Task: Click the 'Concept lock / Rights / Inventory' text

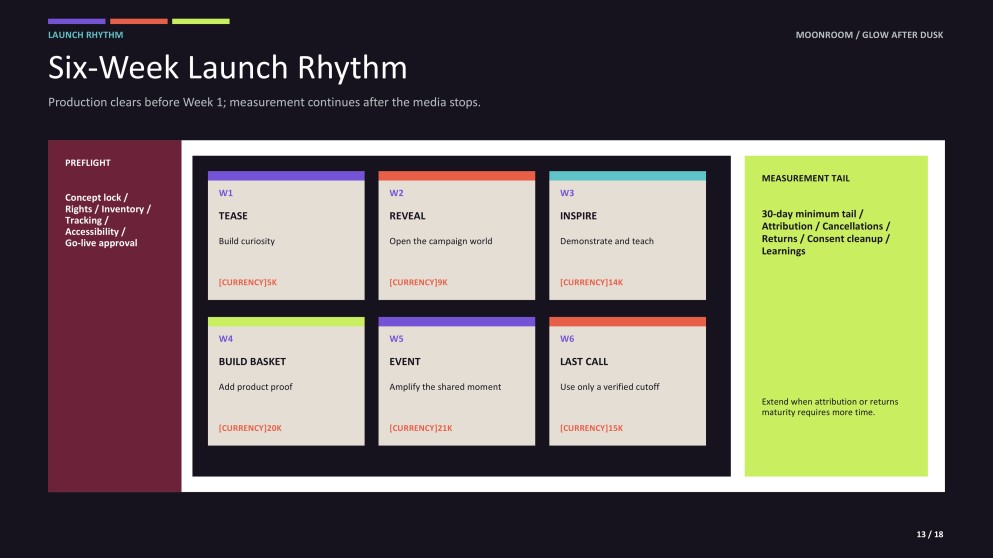Action: point(108,220)
